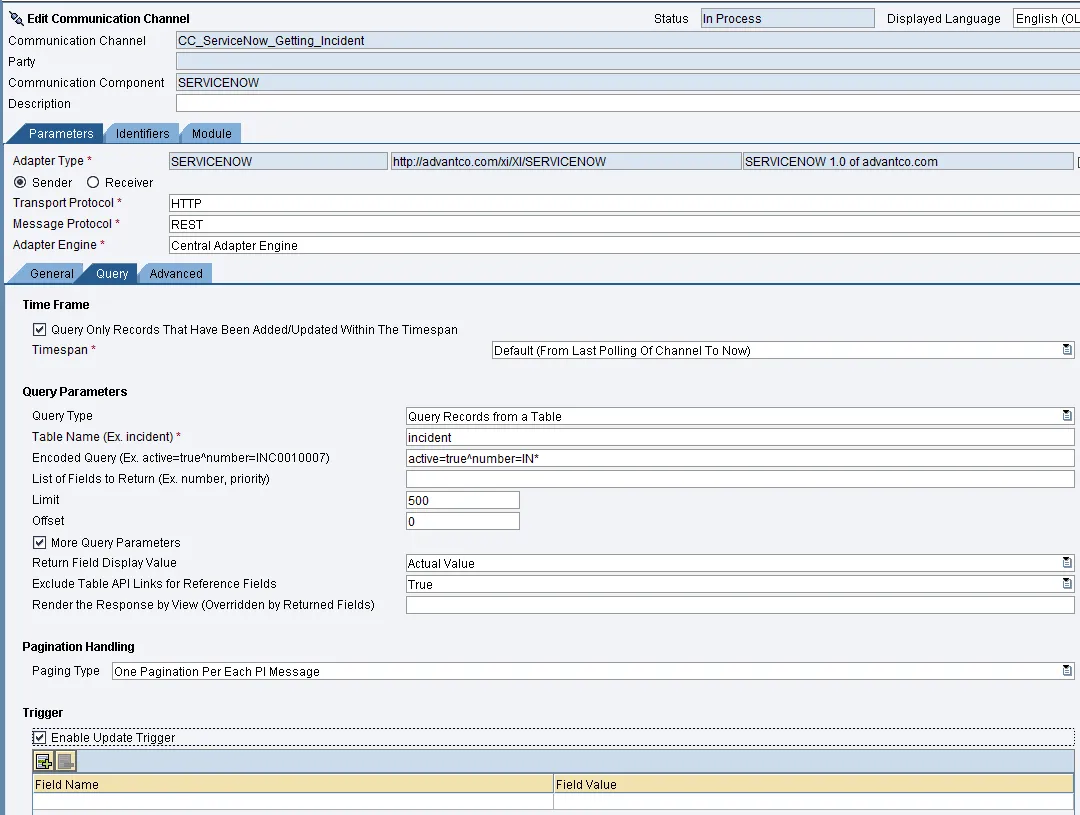Toggle the More Query Parameters checkbox
The height and width of the screenshot is (815, 1080).
(x=39, y=542)
